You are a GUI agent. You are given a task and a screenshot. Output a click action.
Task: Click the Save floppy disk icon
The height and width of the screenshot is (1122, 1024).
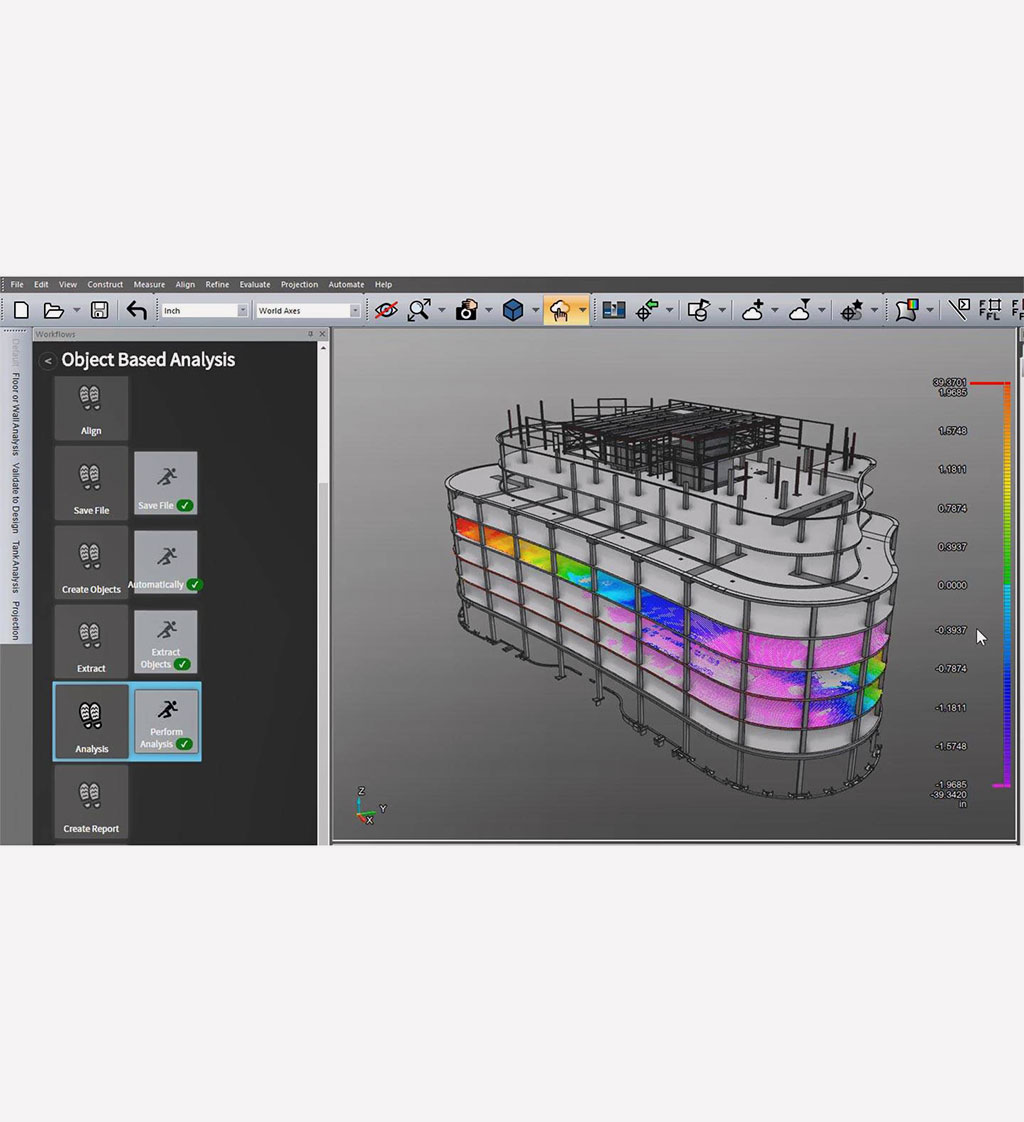tap(99, 311)
